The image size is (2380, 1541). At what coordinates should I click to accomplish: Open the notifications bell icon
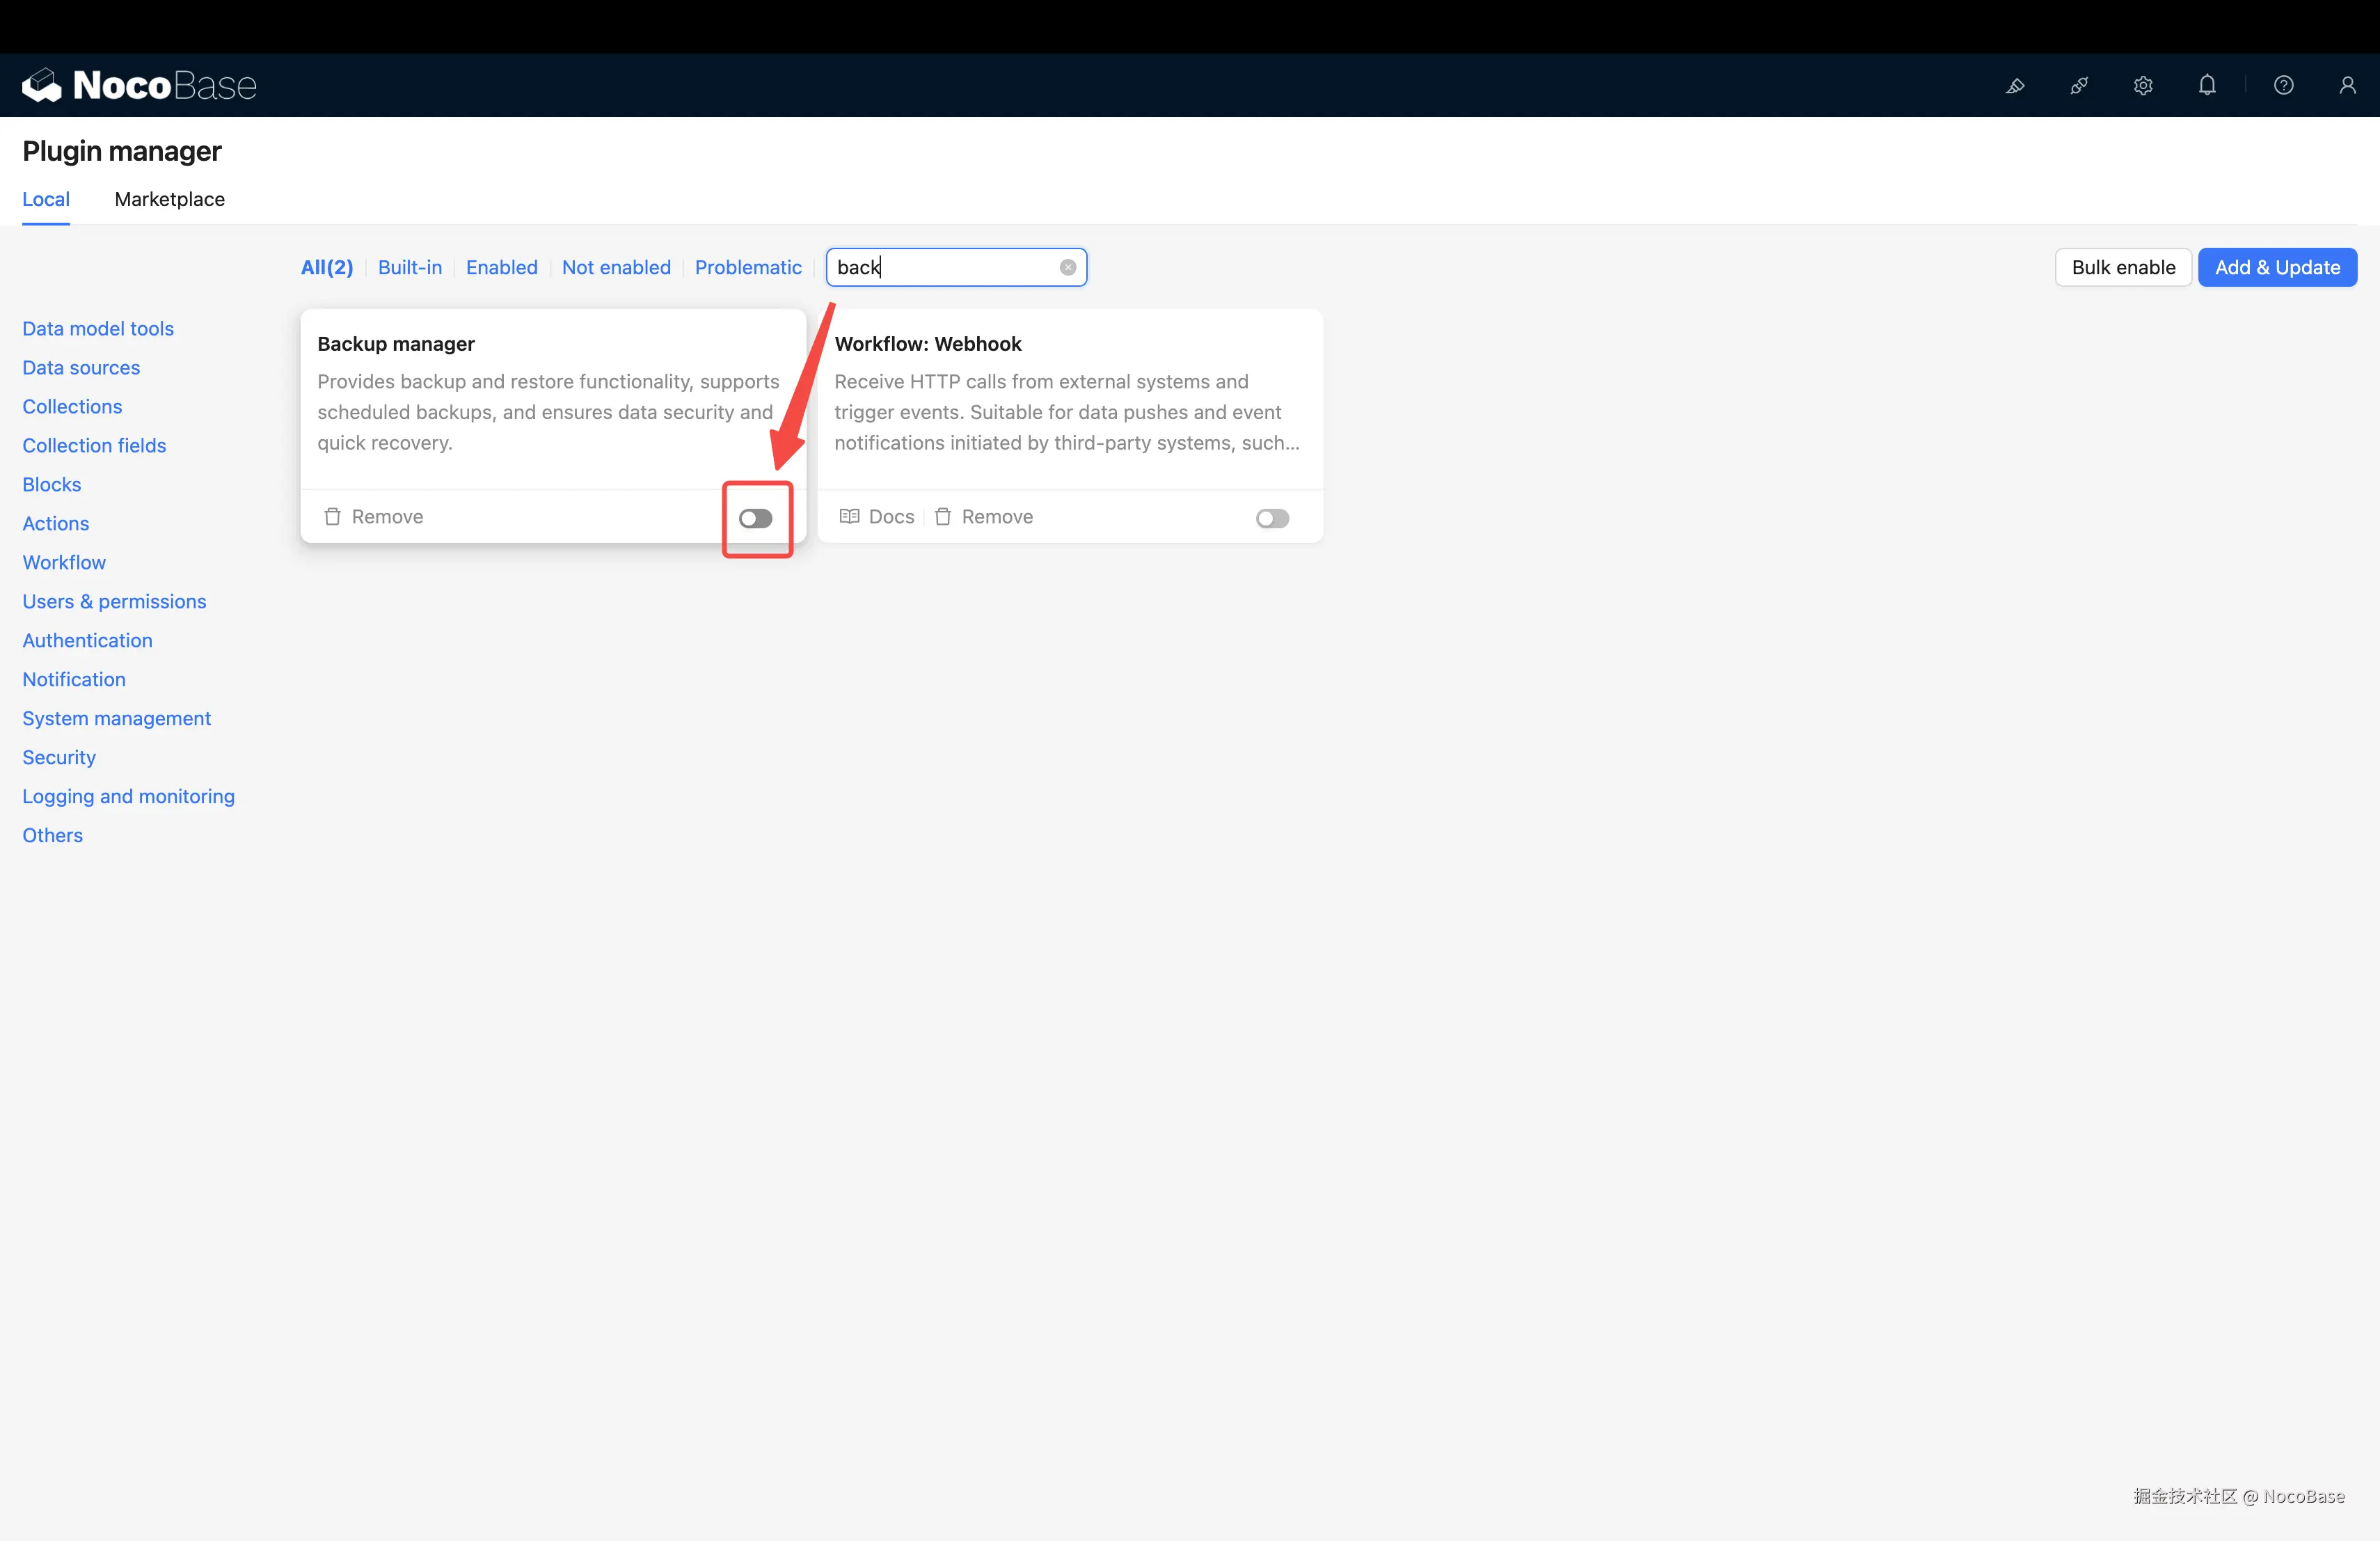point(2206,86)
